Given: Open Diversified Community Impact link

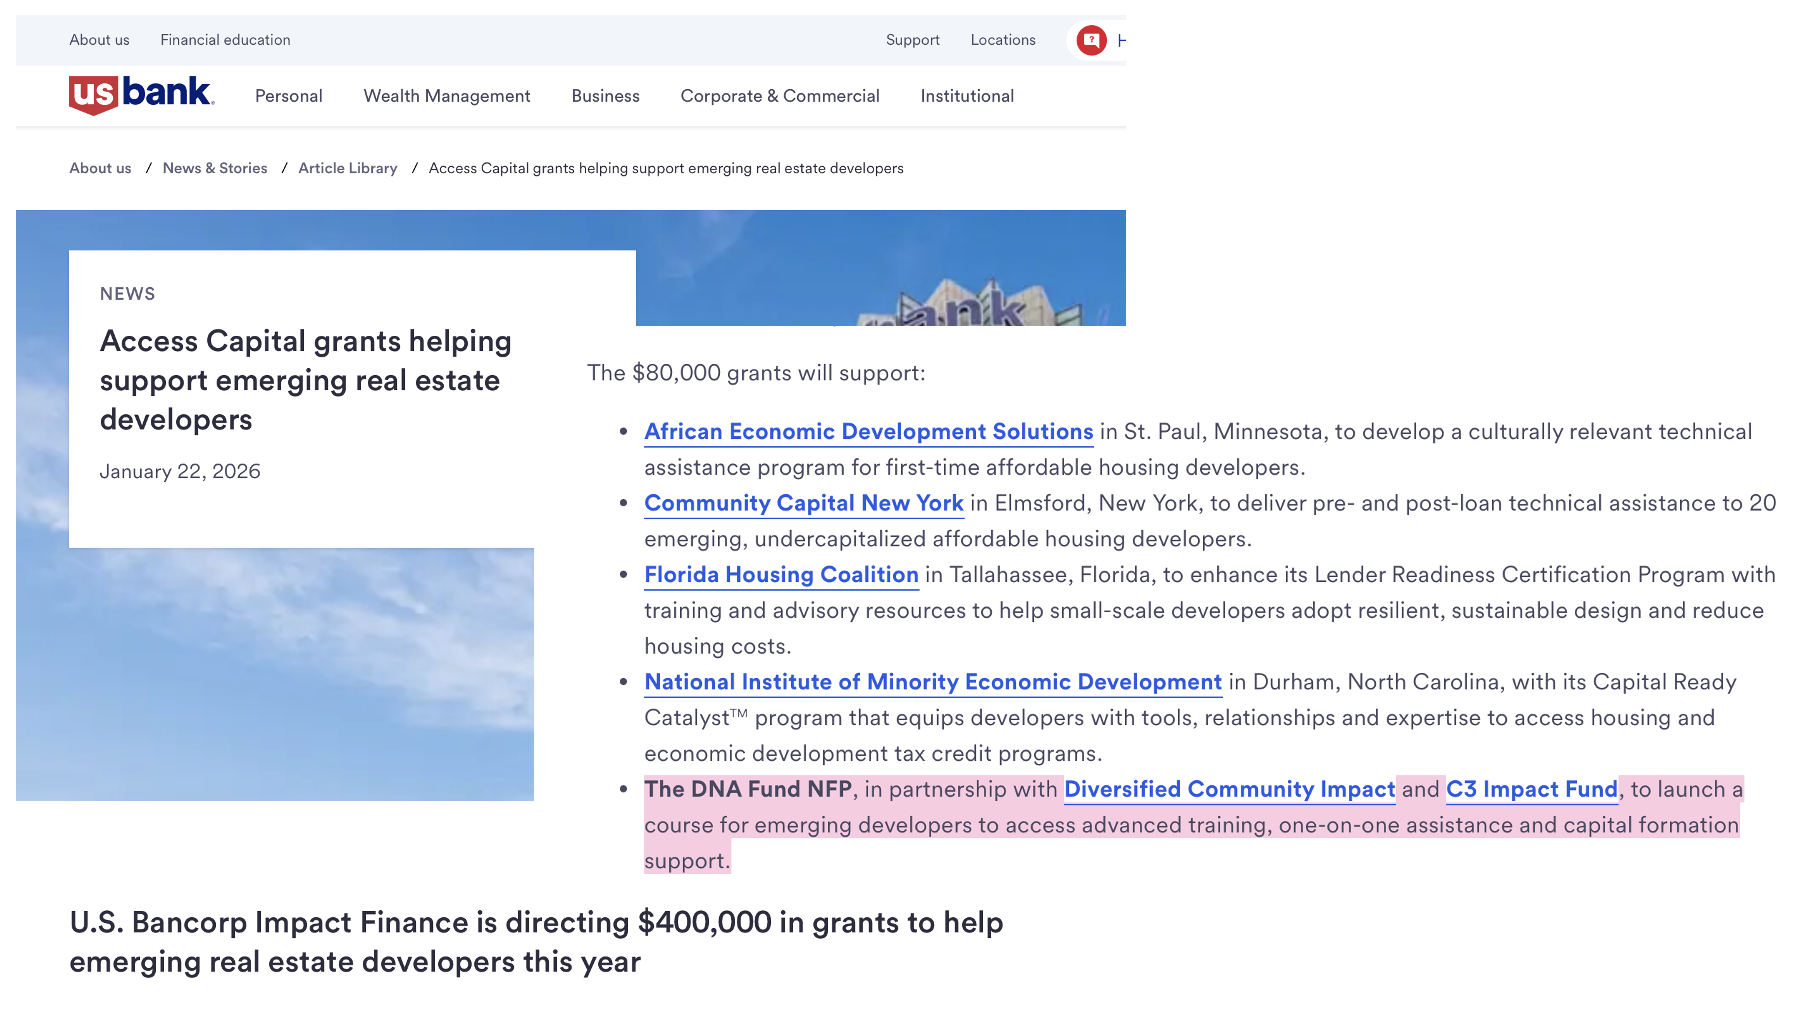Looking at the screenshot, I should tap(1229, 789).
